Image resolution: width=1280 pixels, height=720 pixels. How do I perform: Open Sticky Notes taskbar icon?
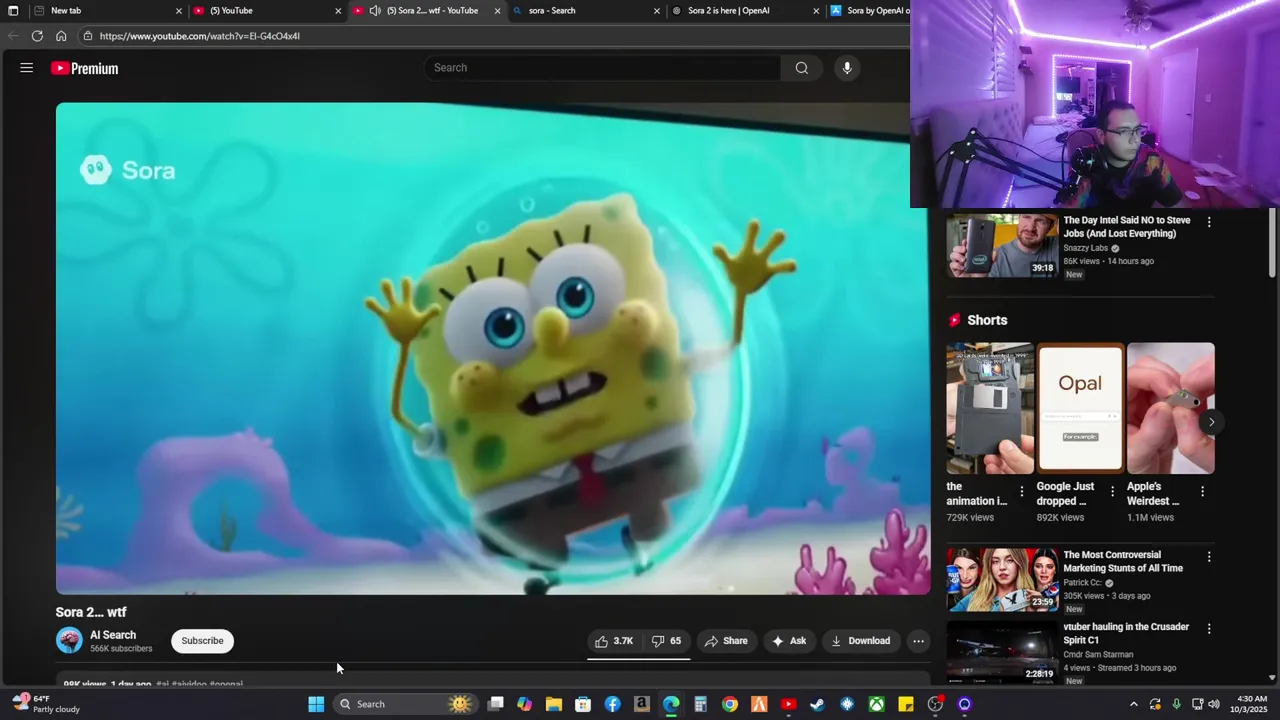(906, 704)
